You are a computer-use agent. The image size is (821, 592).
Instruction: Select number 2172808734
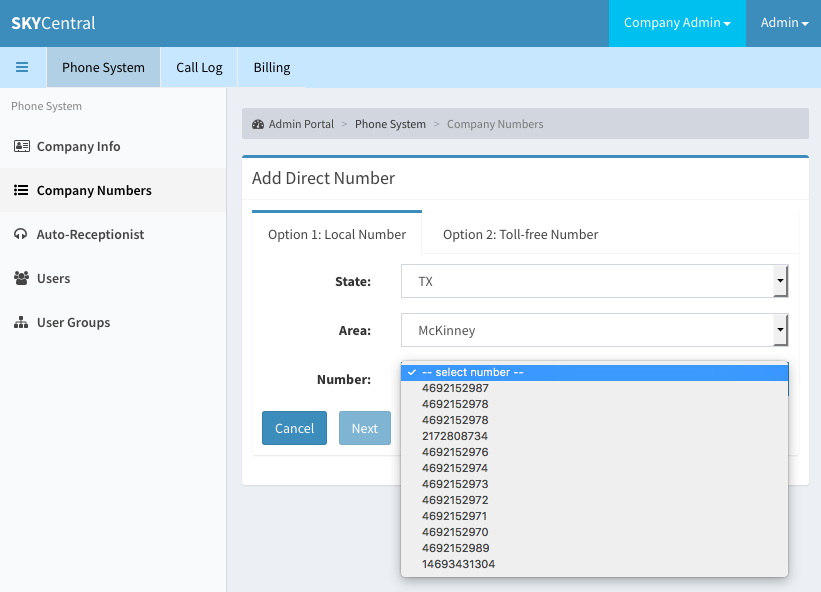pyautogui.click(x=594, y=436)
